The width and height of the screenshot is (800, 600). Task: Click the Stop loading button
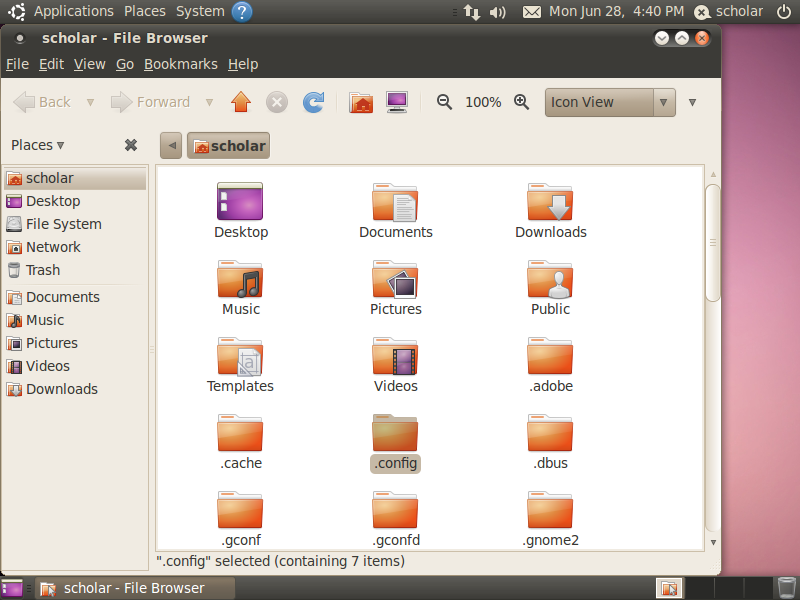(x=277, y=102)
